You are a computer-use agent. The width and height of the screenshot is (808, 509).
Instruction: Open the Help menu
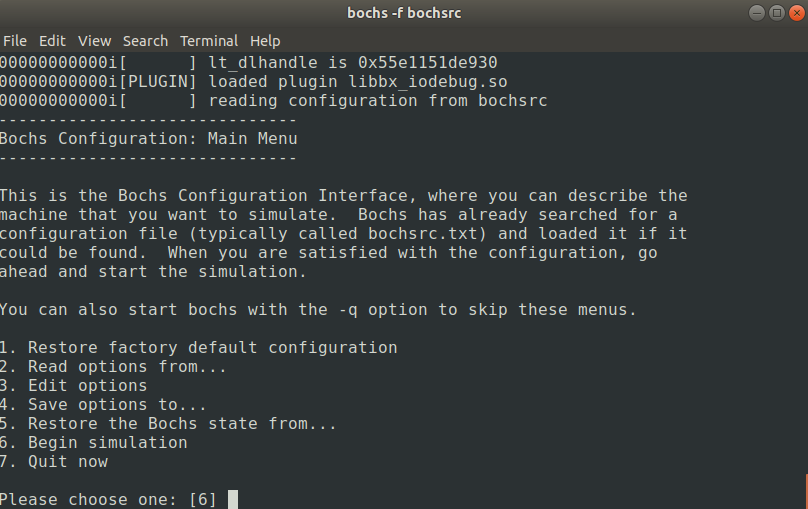pyautogui.click(x=265, y=41)
